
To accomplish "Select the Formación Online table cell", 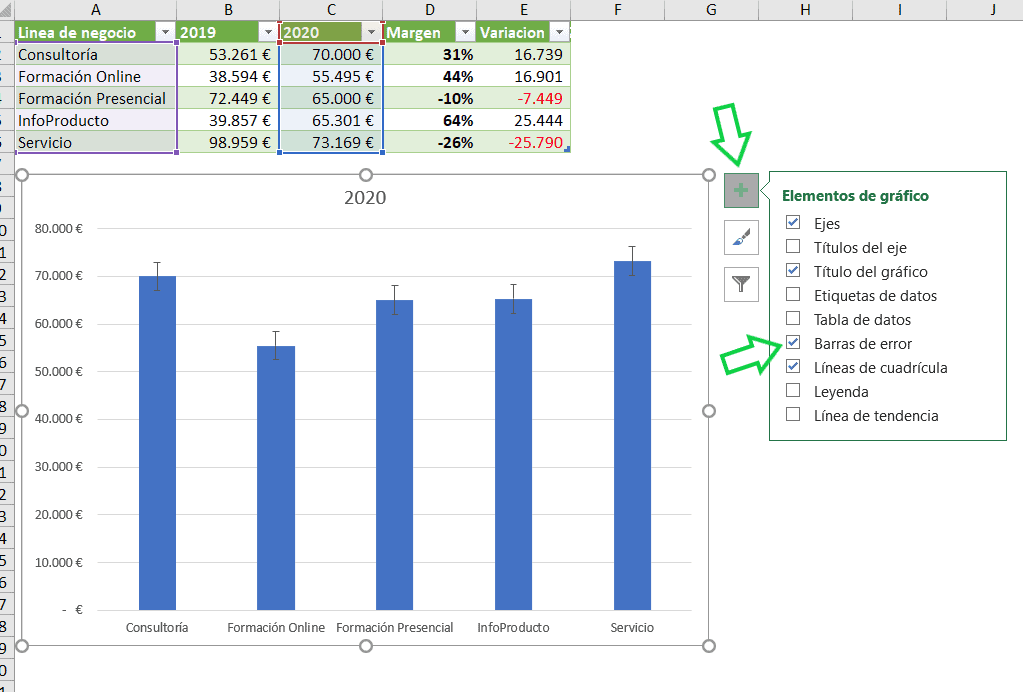I will tap(96, 77).
